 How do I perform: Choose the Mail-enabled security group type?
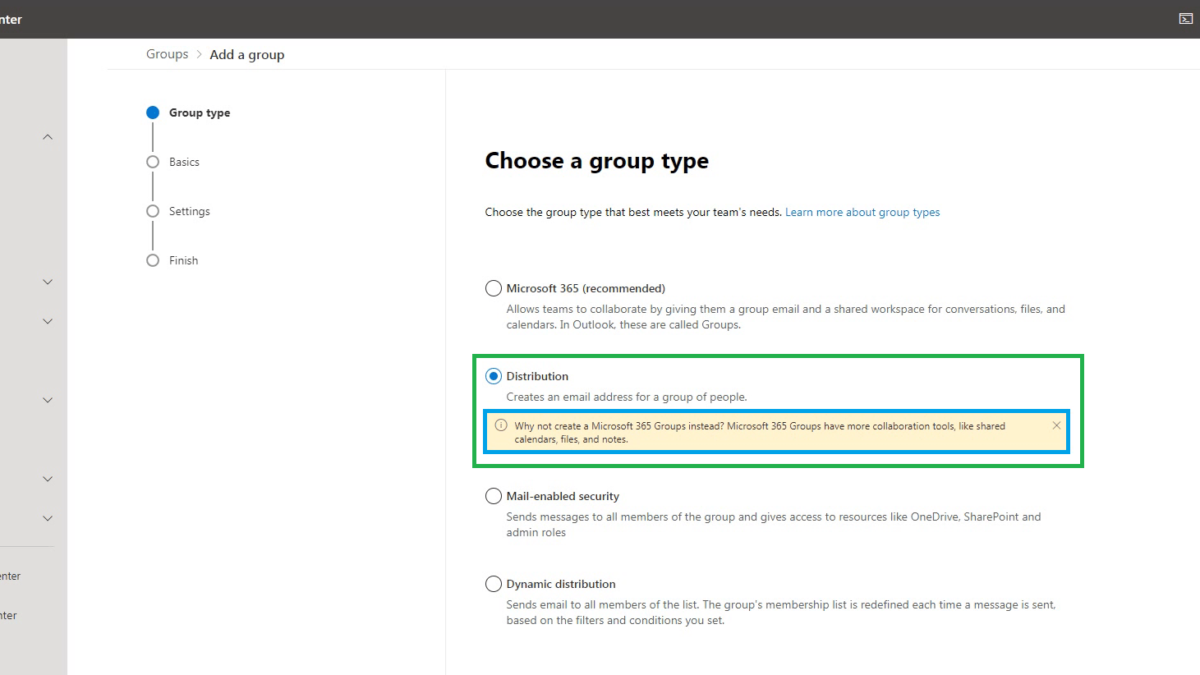pyautogui.click(x=493, y=496)
